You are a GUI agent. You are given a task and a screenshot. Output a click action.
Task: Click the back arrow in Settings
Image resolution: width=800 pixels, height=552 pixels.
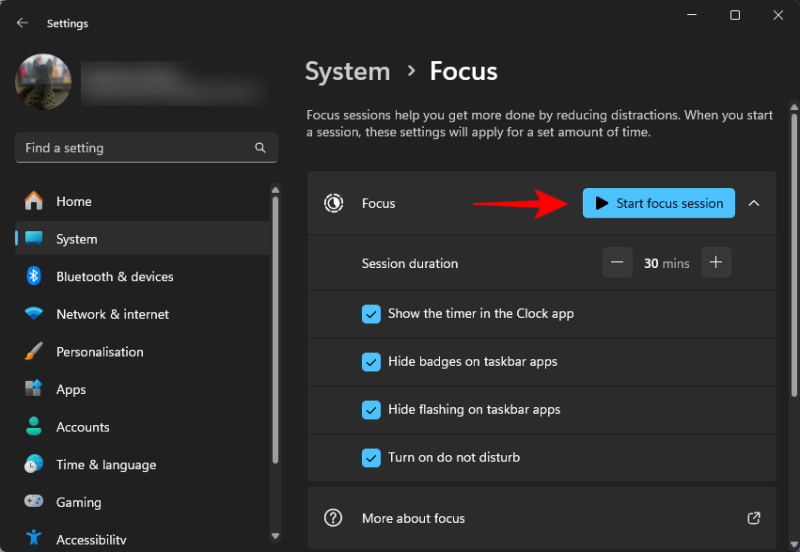22,23
